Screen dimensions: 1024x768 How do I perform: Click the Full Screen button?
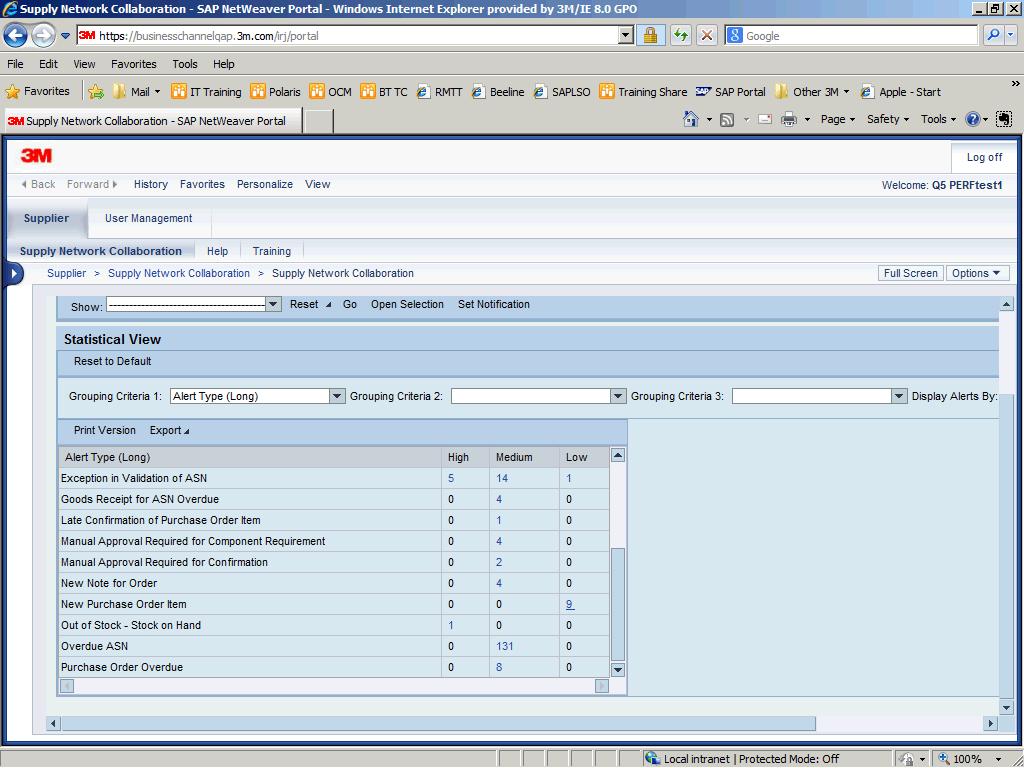click(x=910, y=273)
